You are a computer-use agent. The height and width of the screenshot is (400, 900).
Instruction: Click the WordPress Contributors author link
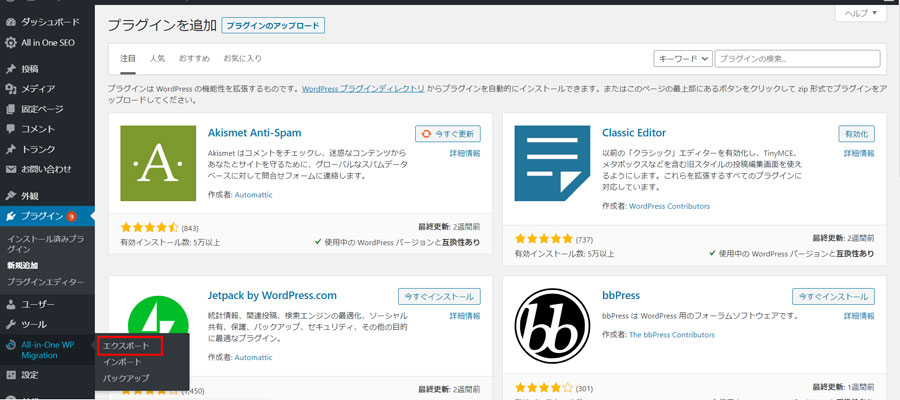point(669,206)
